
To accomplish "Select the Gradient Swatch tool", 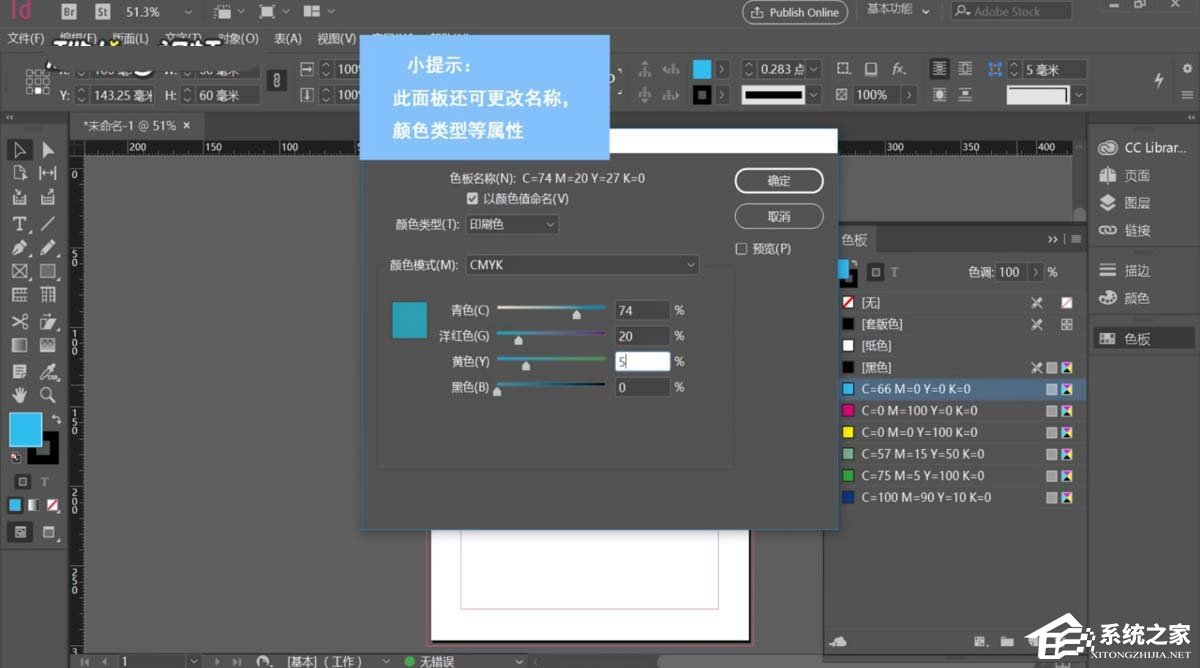I will coord(19,345).
